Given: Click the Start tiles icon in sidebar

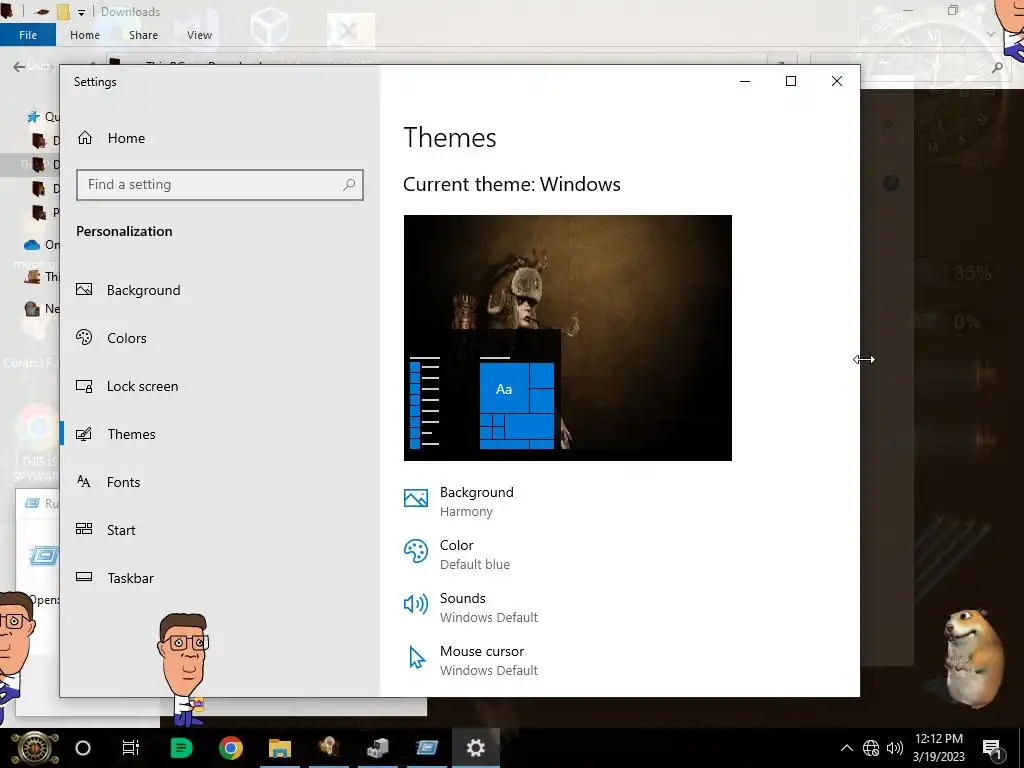Looking at the screenshot, I should (x=84, y=529).
